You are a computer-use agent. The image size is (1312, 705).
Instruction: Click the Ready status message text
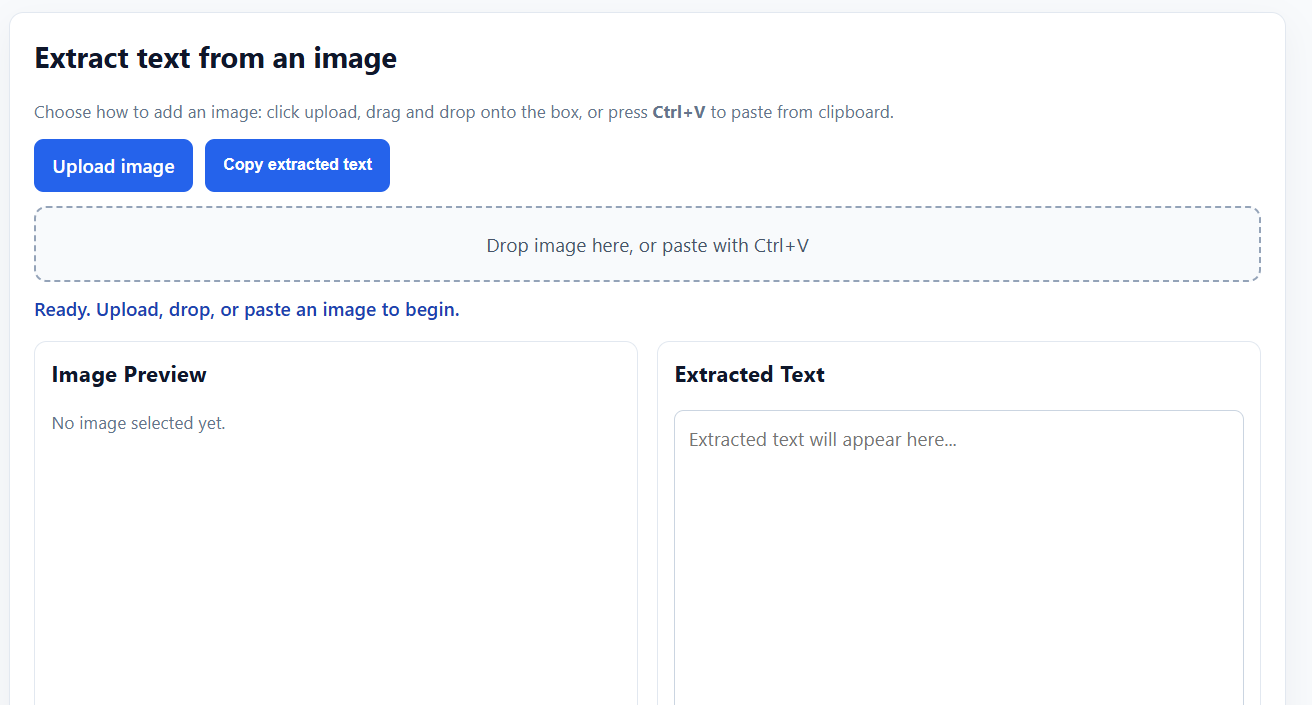(x=246, y=309)
